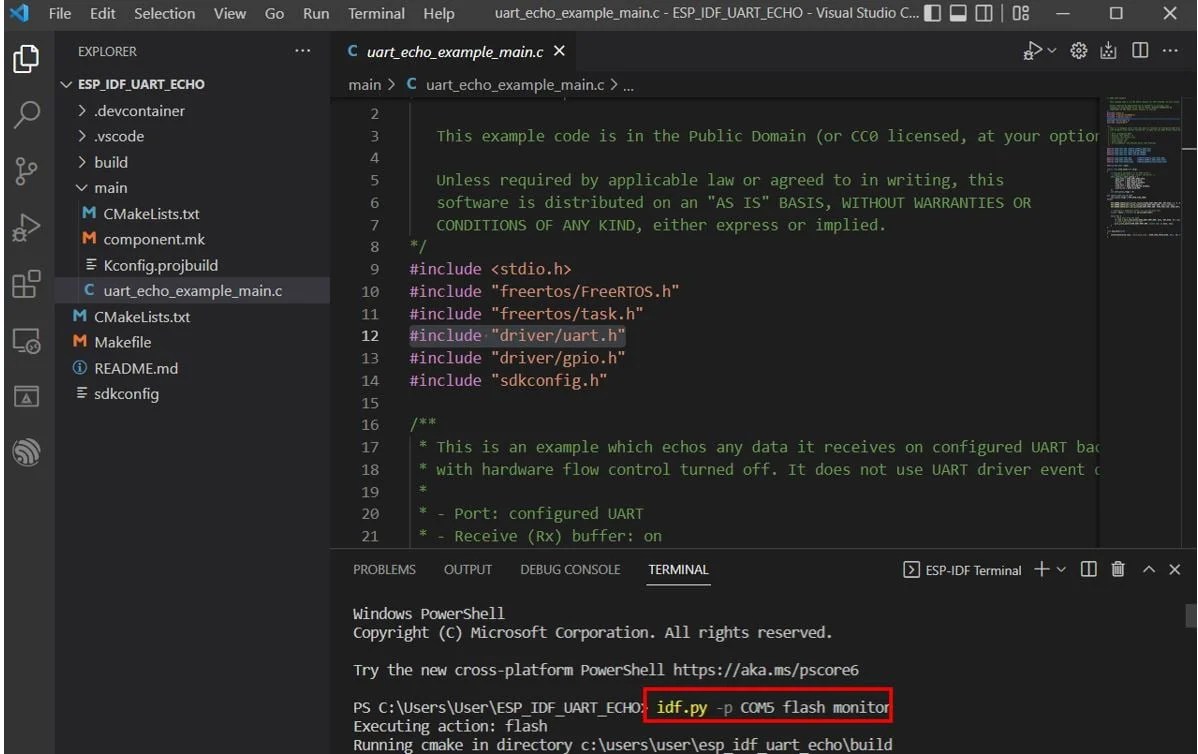Open the terminal profile dropdown arrow

(x=1061, y=570)
